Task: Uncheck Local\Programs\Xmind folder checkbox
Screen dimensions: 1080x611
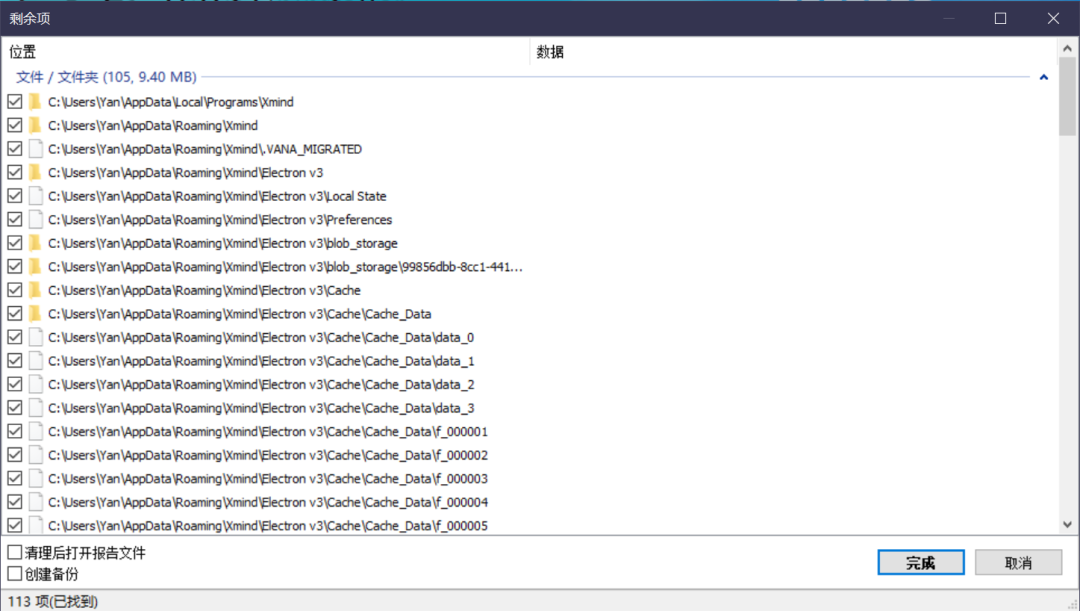Action: click(x=14, y=102)
